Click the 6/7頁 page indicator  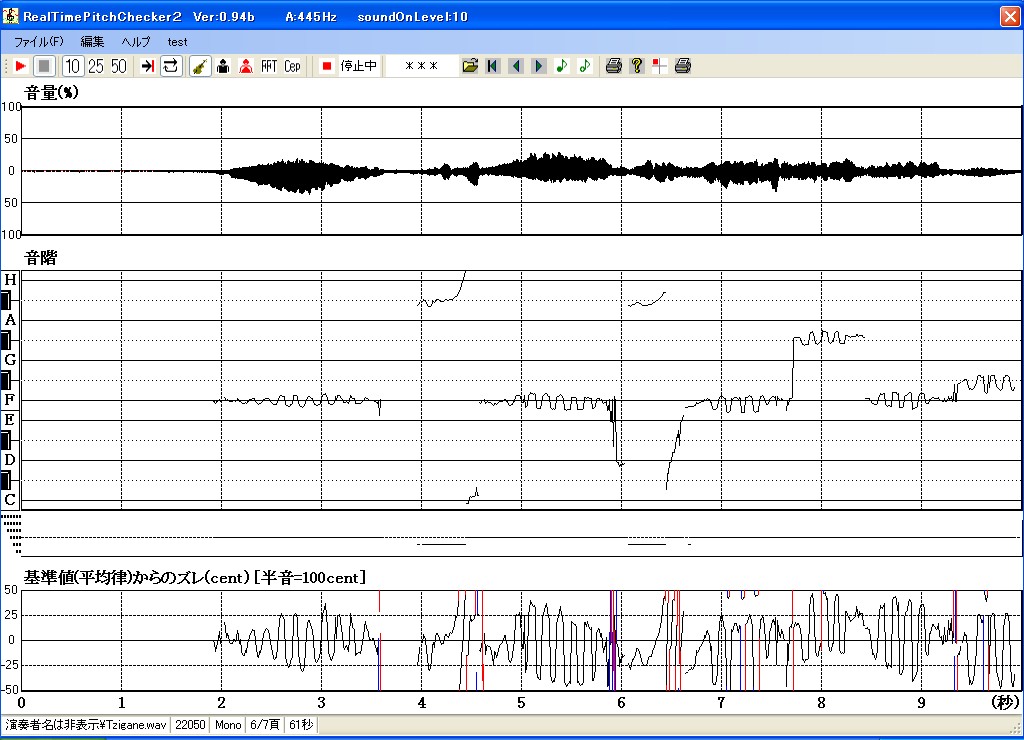click(264, 725)
